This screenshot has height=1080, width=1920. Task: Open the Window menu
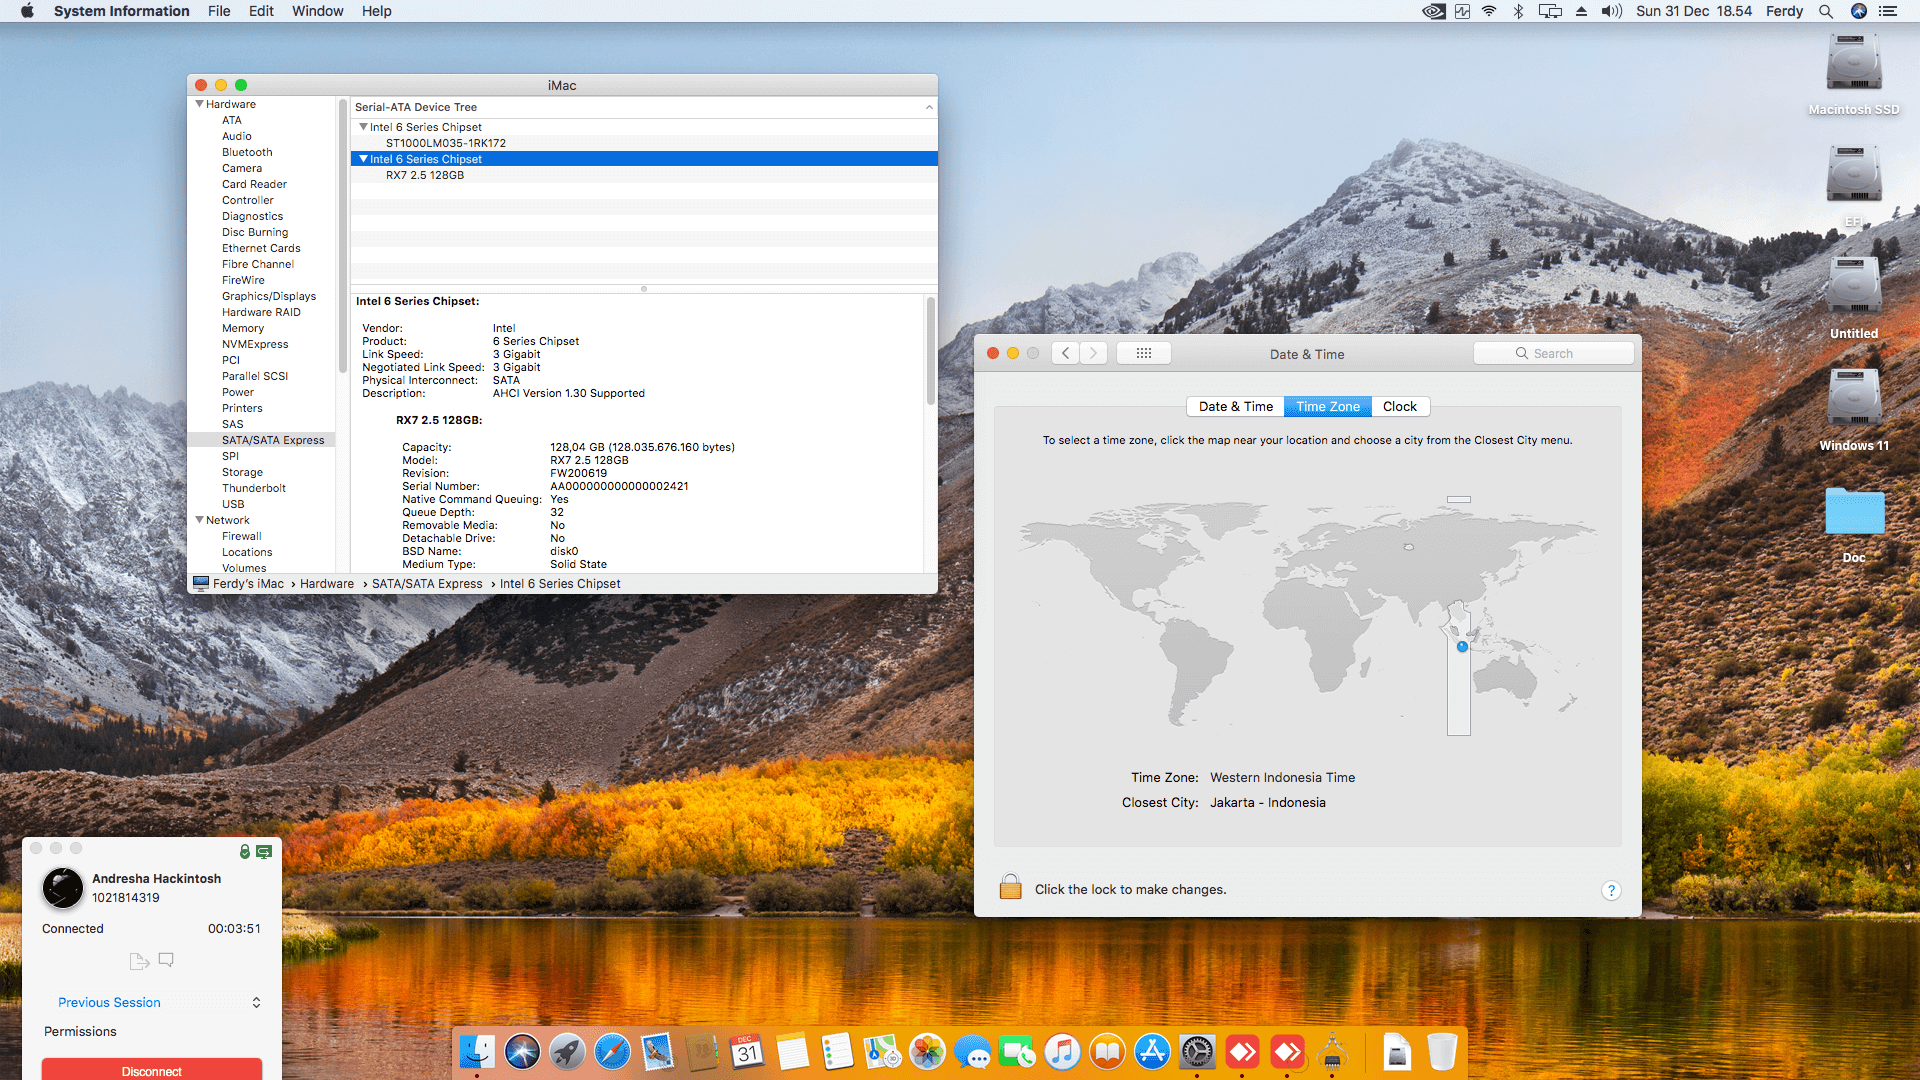point(317,11)
